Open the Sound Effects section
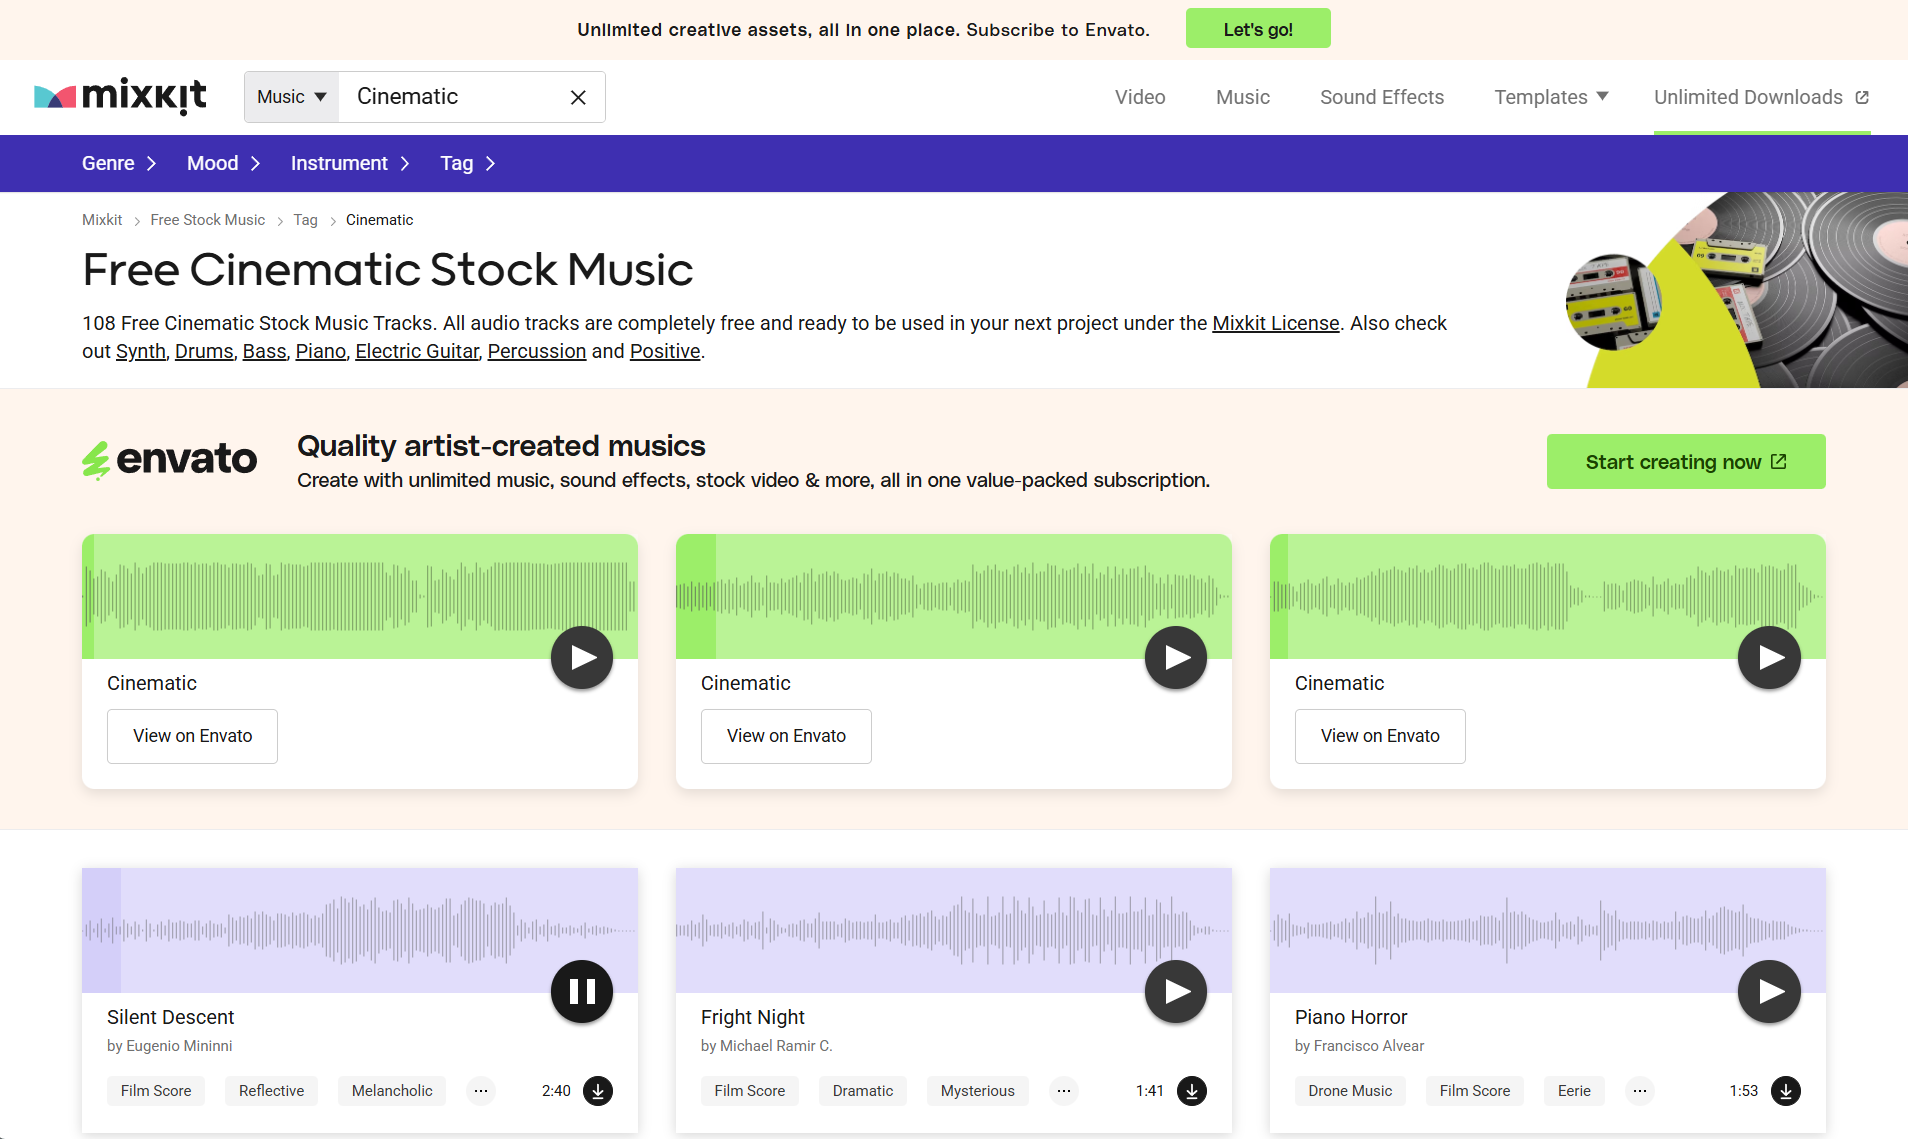Image resolution: width=1908 pixels, height=1139 pixels. [1382, 97]
